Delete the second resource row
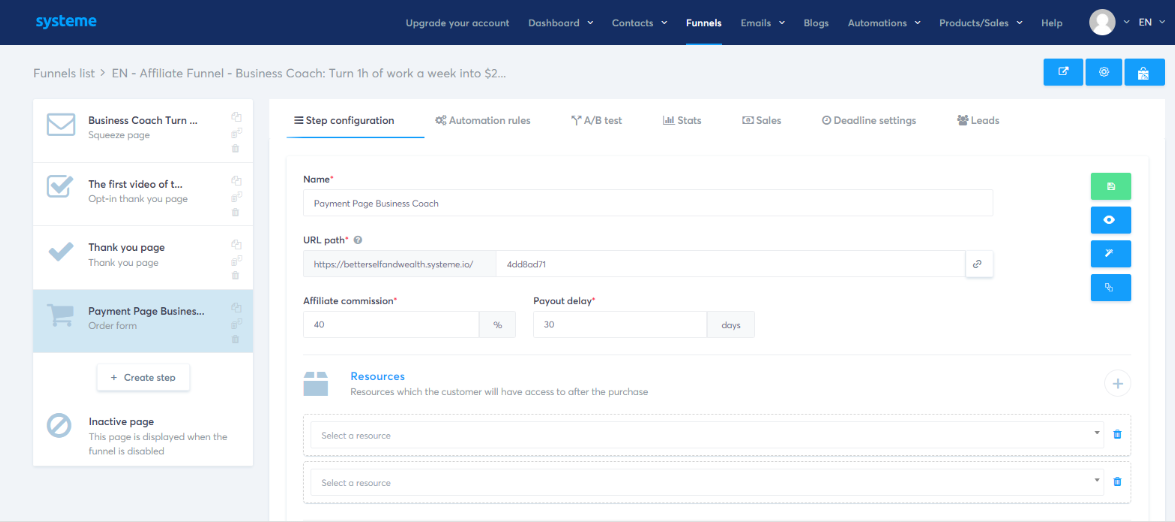 pyautogui.click(x=1117, y=482)
